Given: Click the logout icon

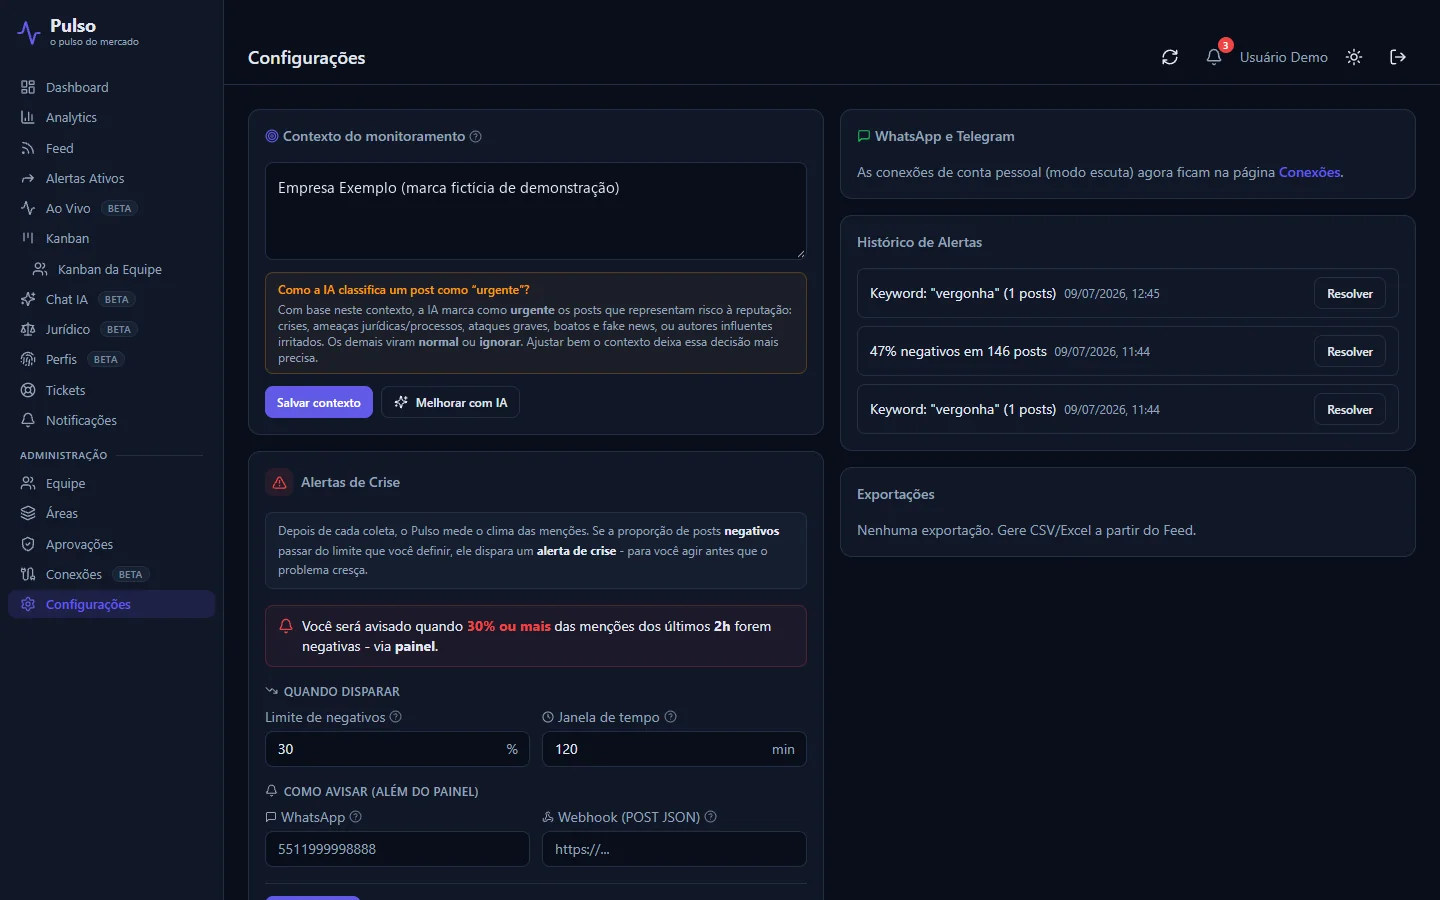Looking at the screenshot, I should click(x=1398, y=57).
